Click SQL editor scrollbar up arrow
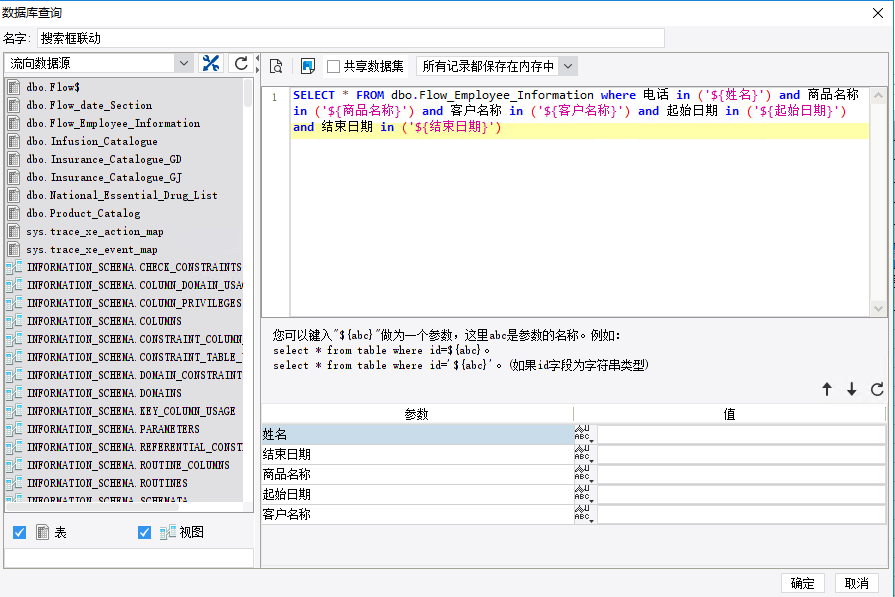The width and height of the screenshot is (895, 597). [x=878, y=95]
